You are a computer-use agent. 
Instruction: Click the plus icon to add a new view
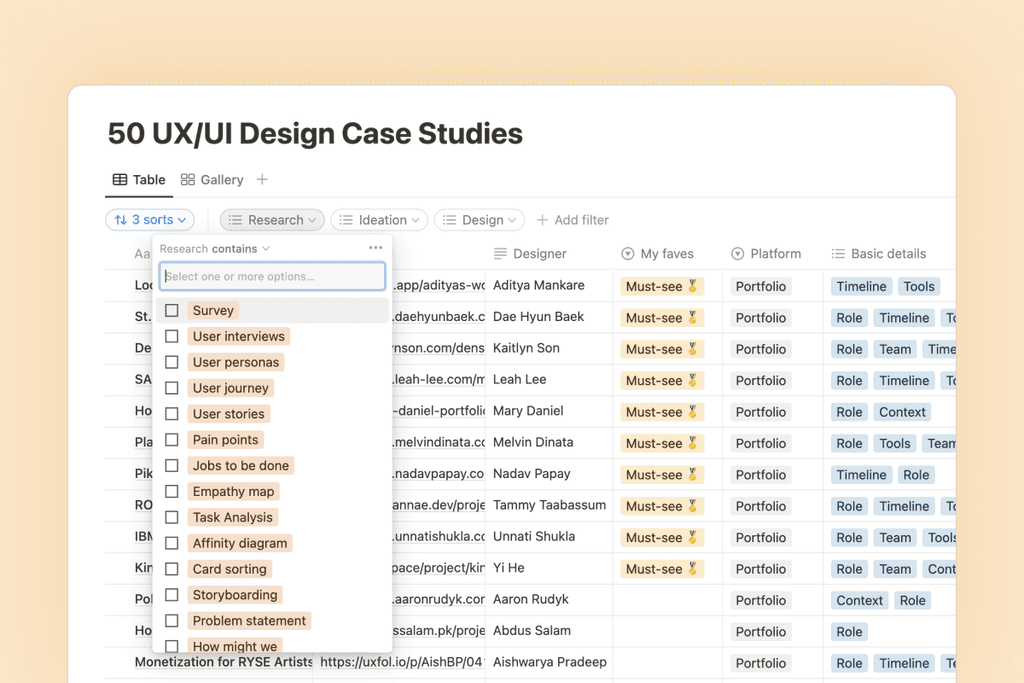(261, 180)
